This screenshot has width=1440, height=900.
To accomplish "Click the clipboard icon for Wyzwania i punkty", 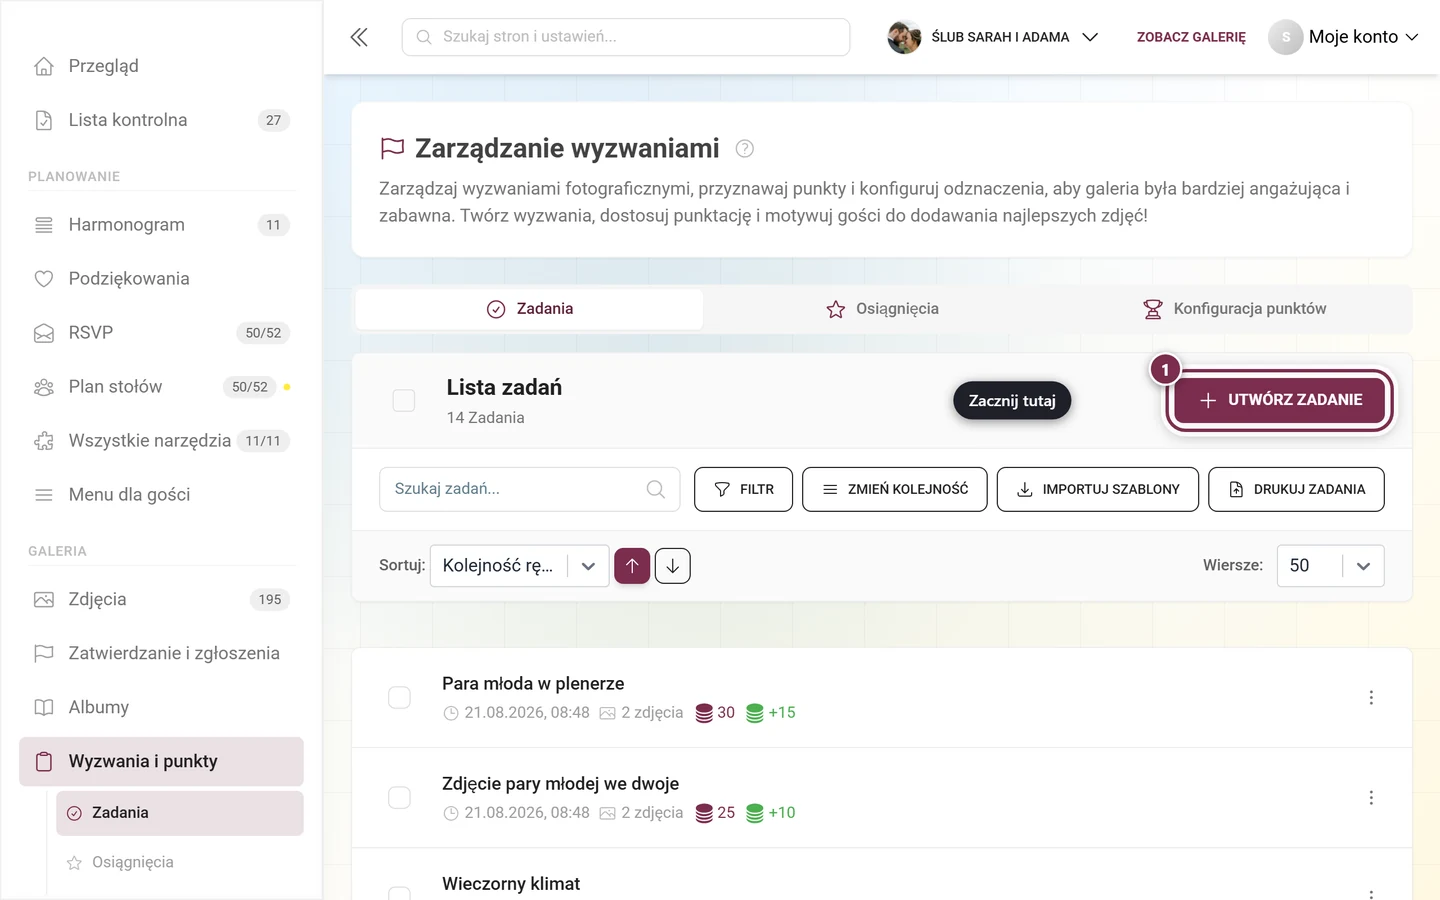I will pos(44,762).
